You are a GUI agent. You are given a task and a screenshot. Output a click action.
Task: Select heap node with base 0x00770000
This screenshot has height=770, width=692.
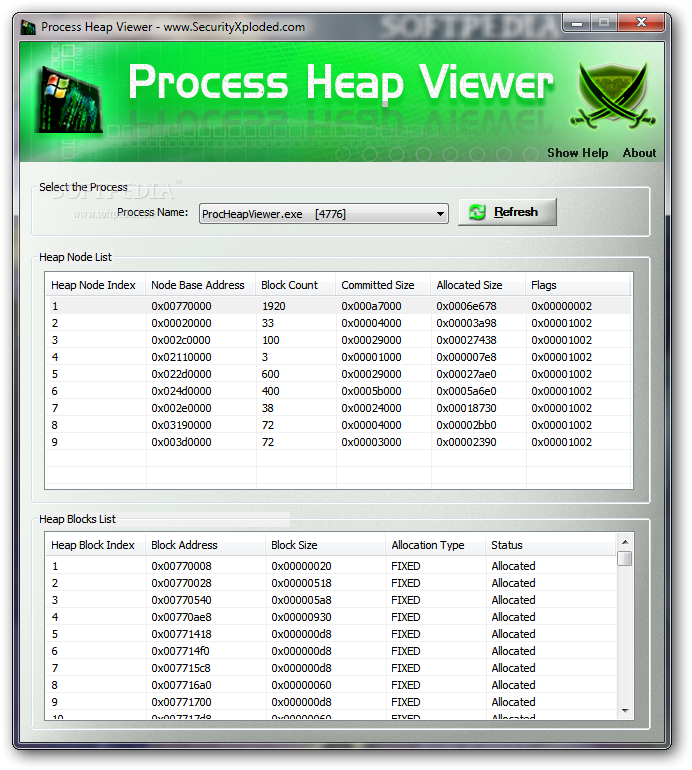(x=338, y=306)
